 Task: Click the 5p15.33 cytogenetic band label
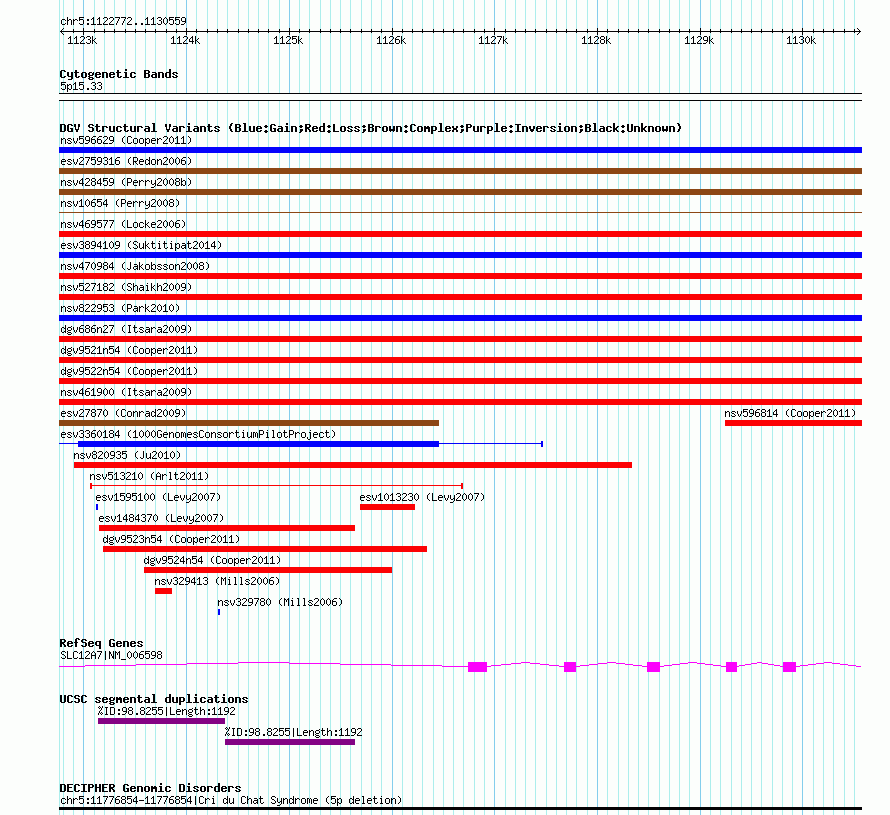(x=81, y=86)
